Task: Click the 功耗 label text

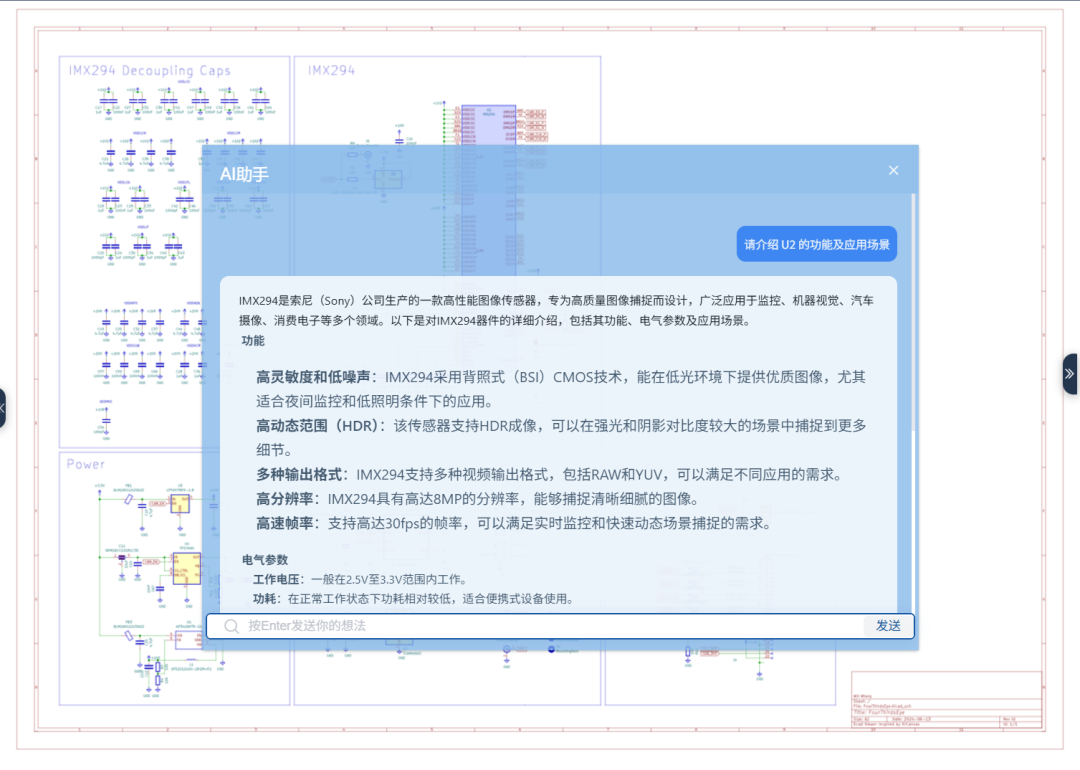Action: point(264,599)
